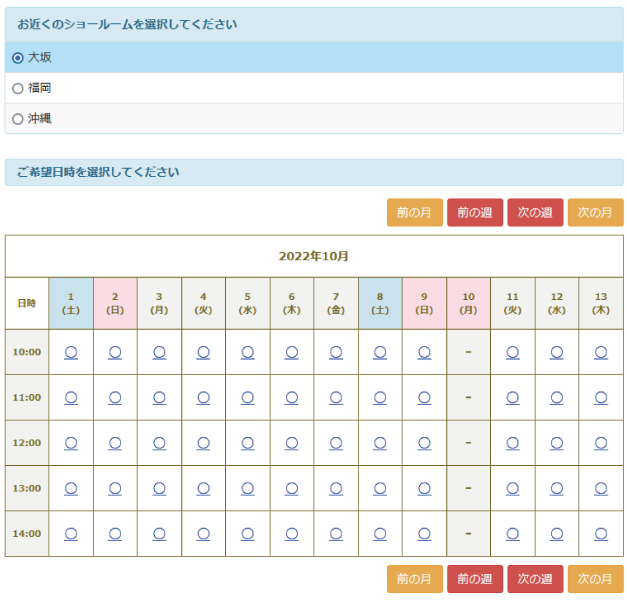
Task: Reserve the 12:00 slot on October 4 (火)
Action: (x=203, y=443)
